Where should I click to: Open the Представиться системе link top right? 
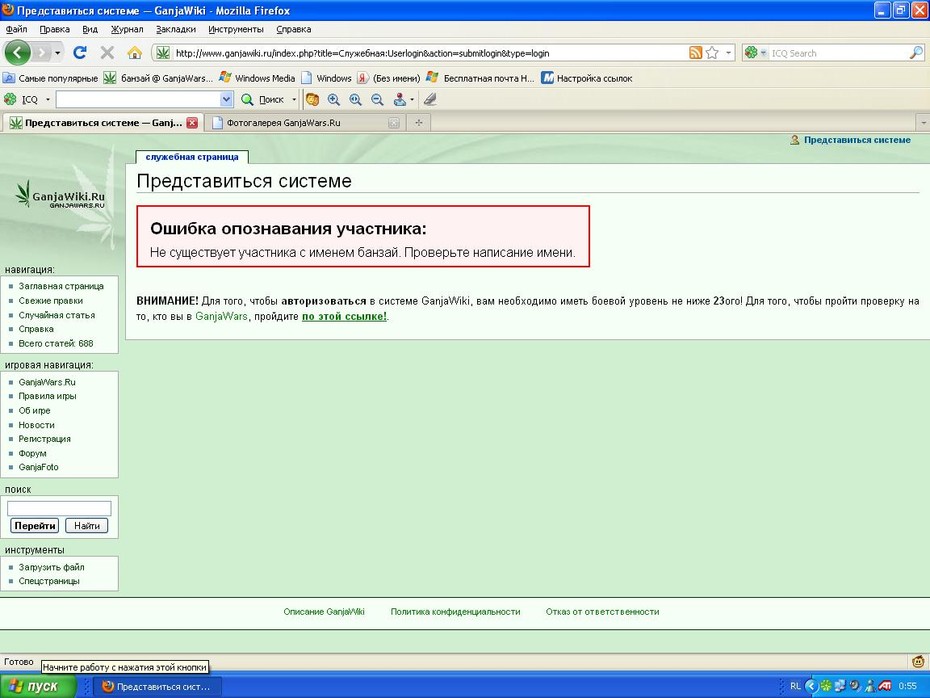pos(857,140)
